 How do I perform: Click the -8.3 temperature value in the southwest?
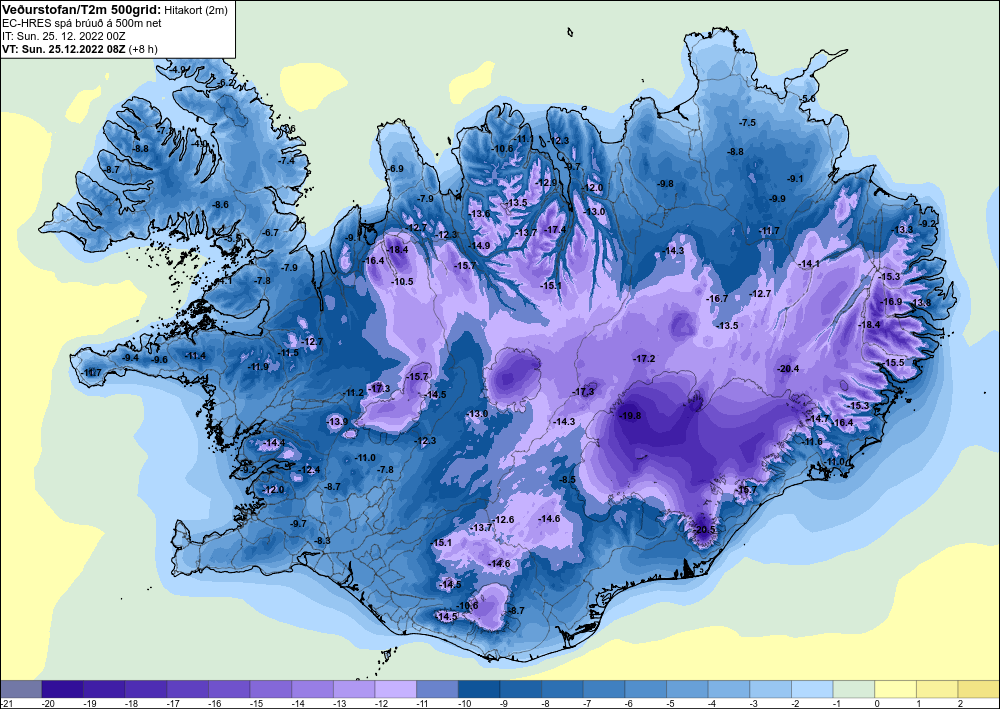pos(323,541)
